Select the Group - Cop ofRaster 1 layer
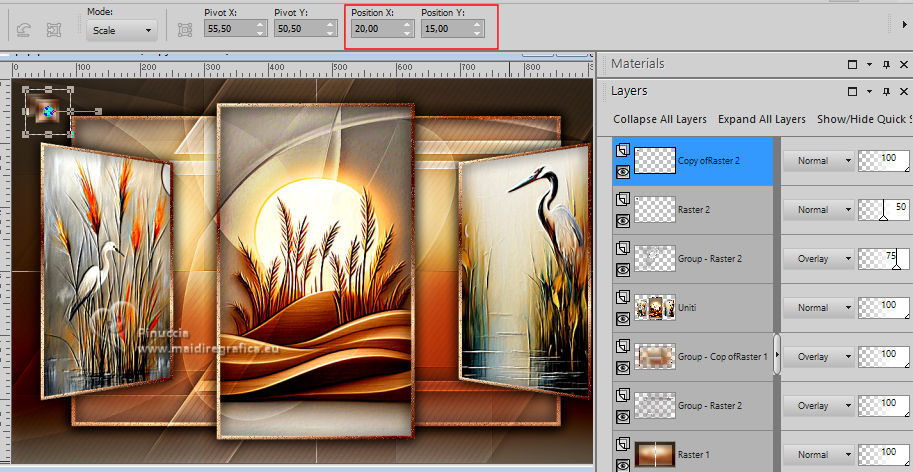913x472 pixels. coord(693,357)
